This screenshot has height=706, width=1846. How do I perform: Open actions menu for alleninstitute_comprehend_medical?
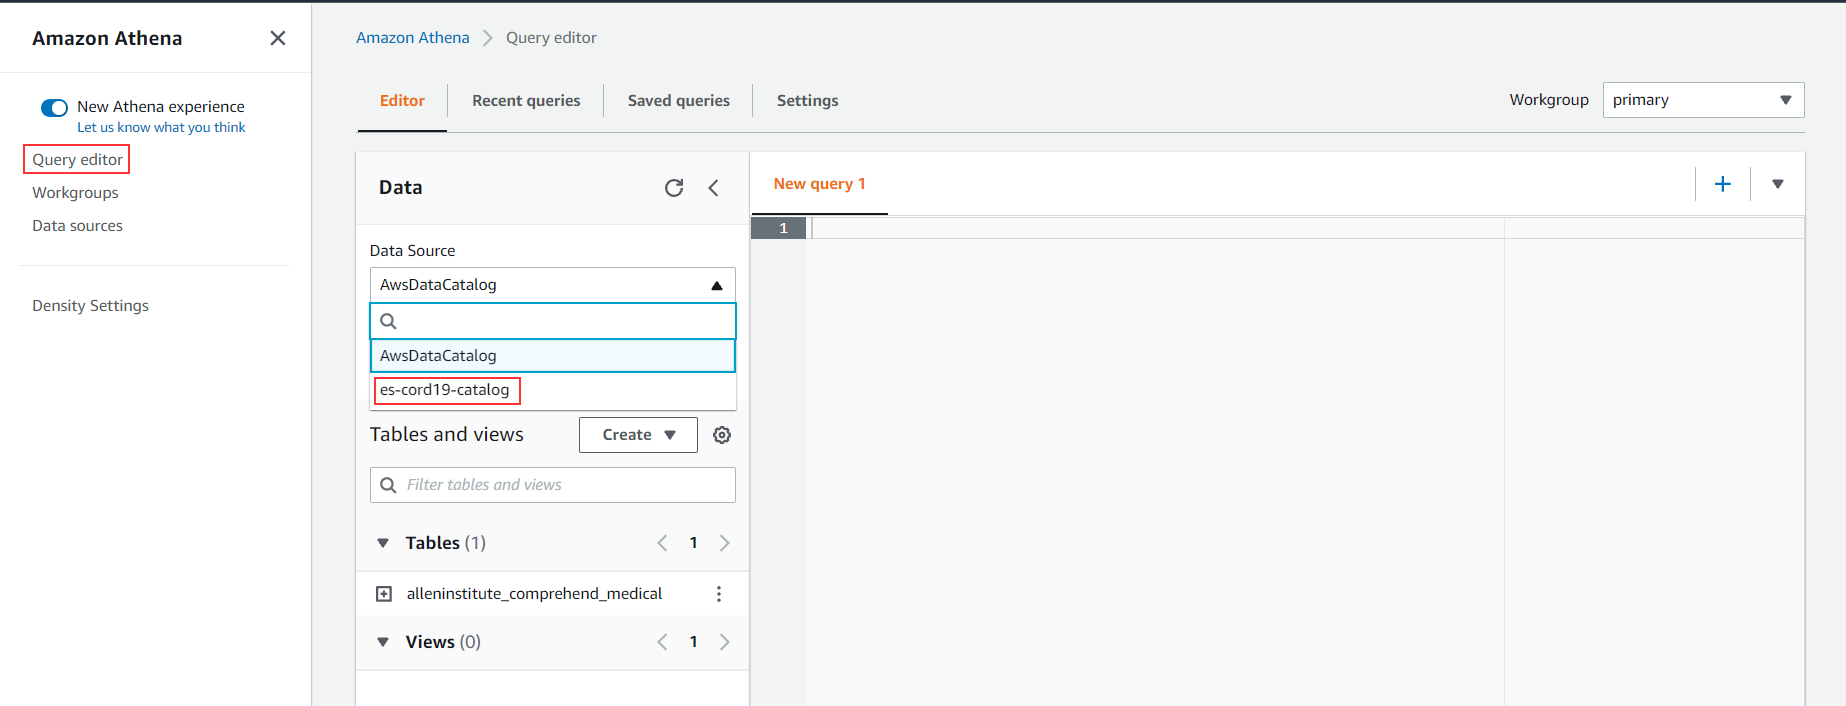(x=718, y=594)
